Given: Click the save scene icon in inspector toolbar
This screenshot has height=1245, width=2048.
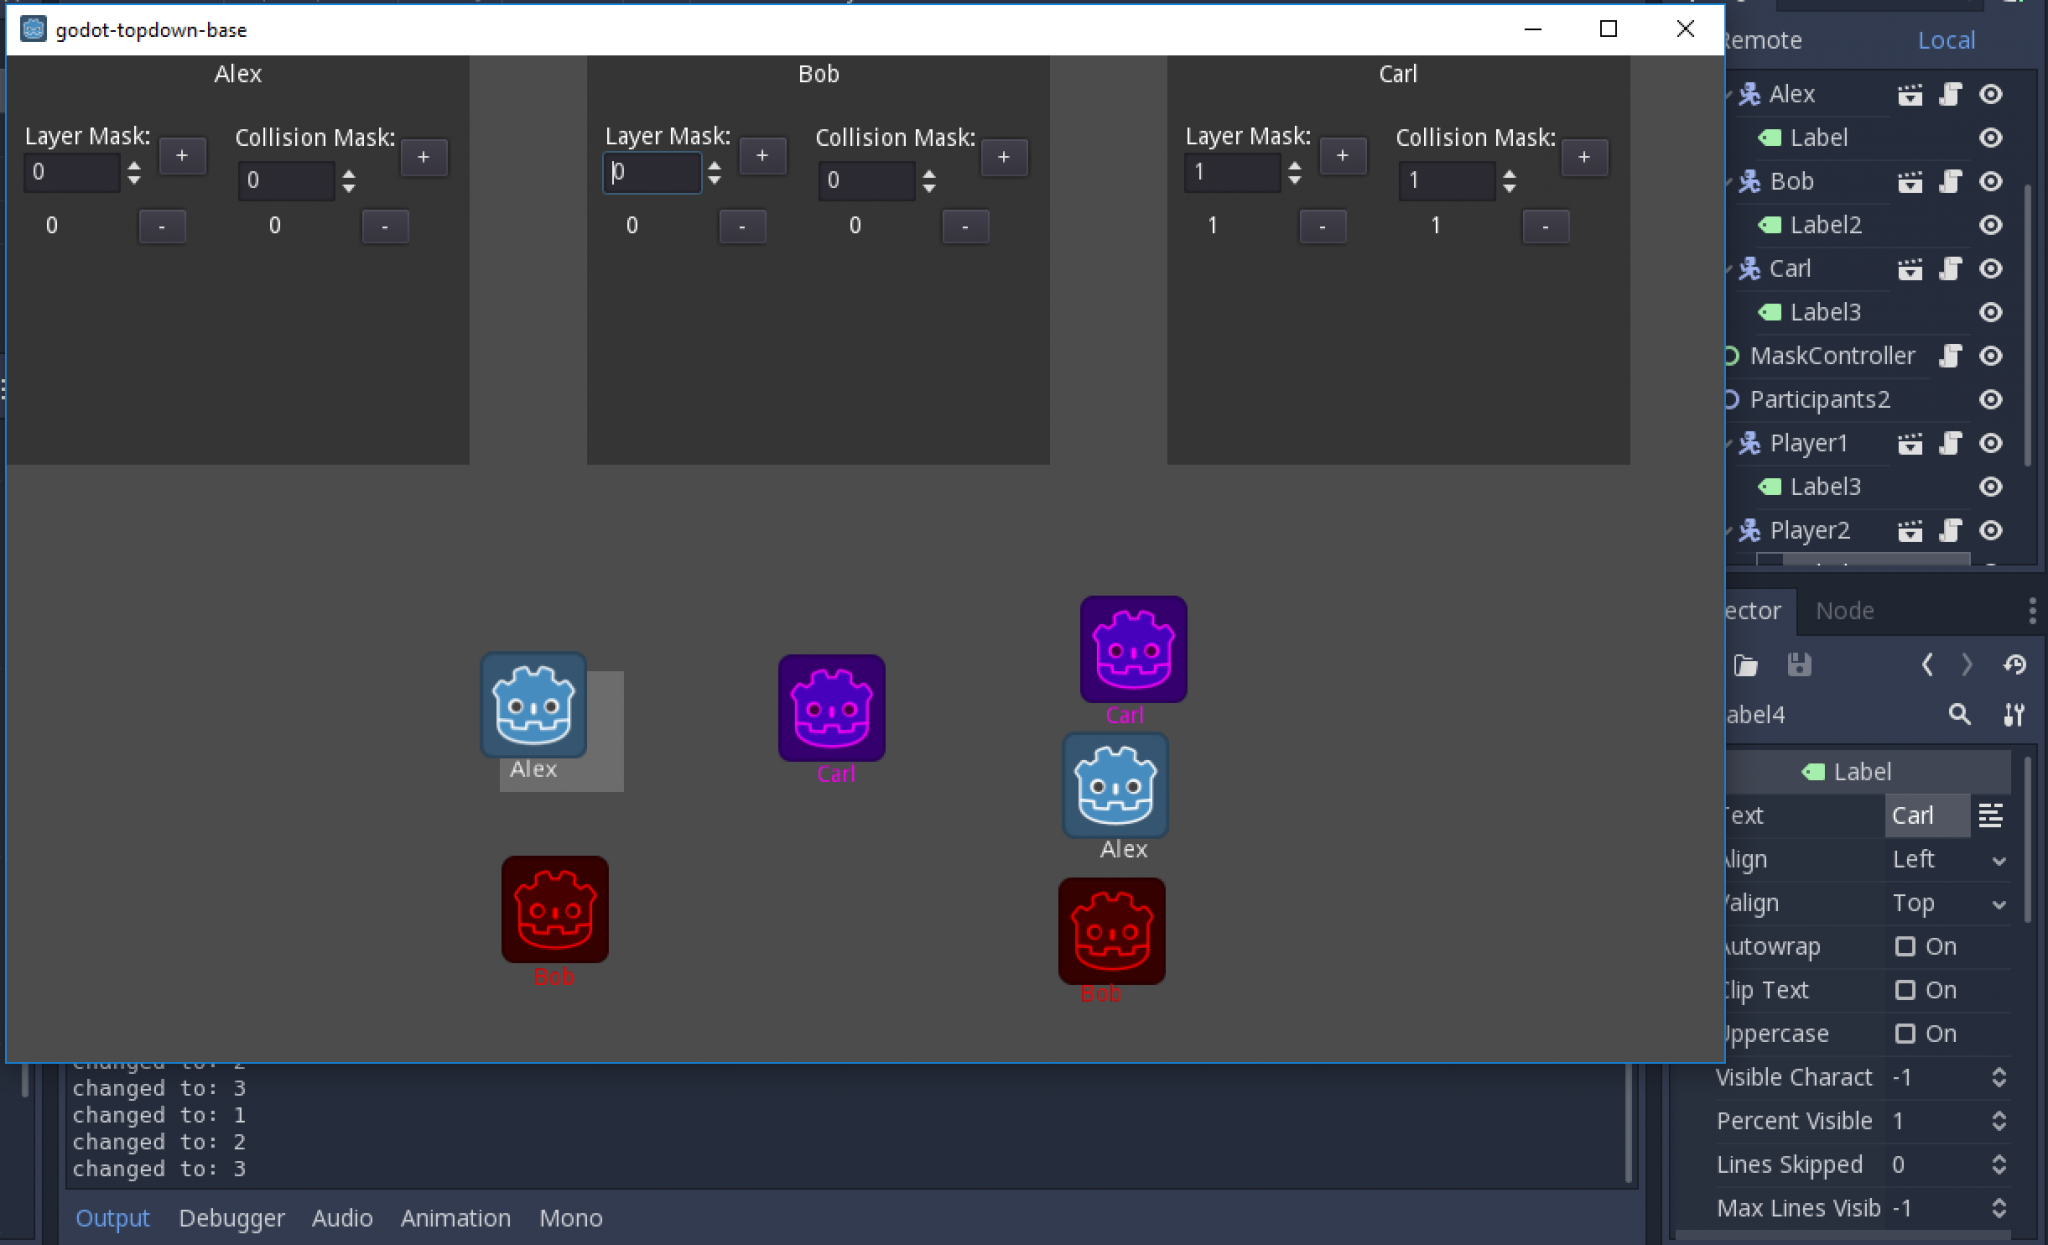Looking at the screenshot, I should 1798,664.
